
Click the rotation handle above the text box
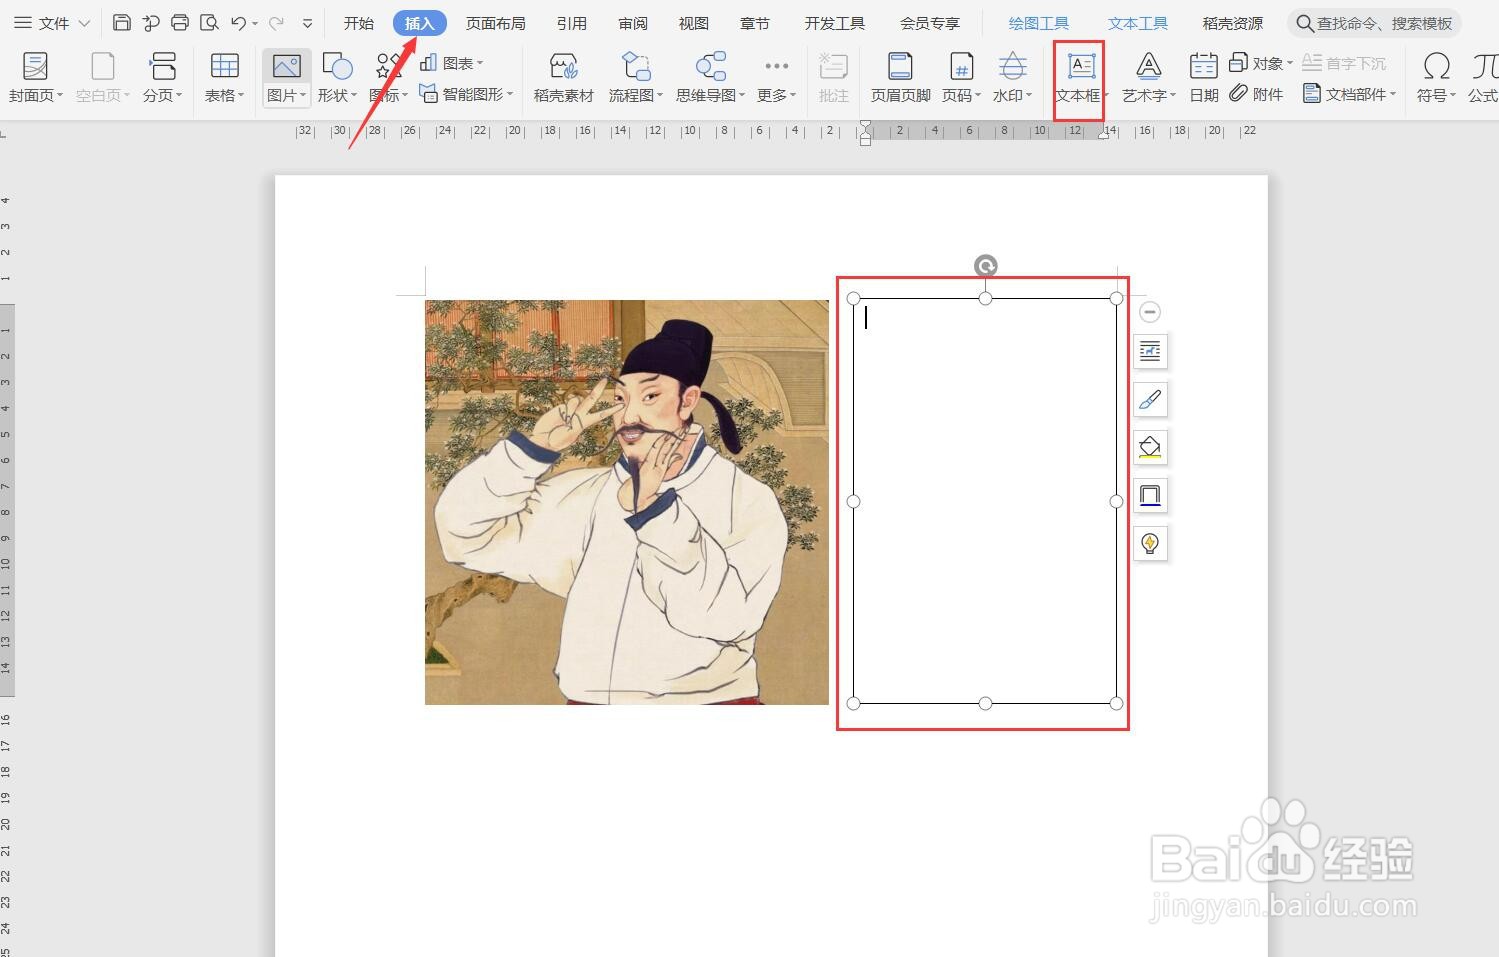[x=985, y=265]
